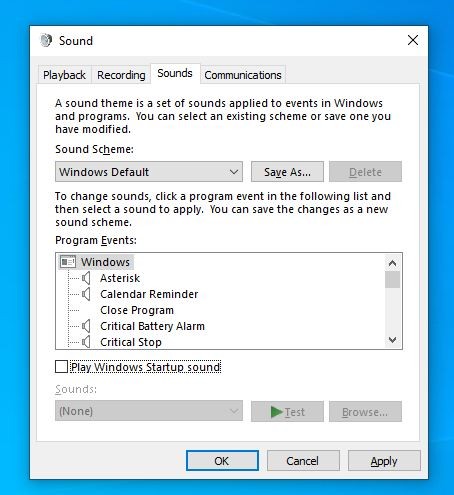Select the Critical Battery Alarm event
The height and width of the screenshot is (495, 454).
pyautogui.click(x=152, y=326)
